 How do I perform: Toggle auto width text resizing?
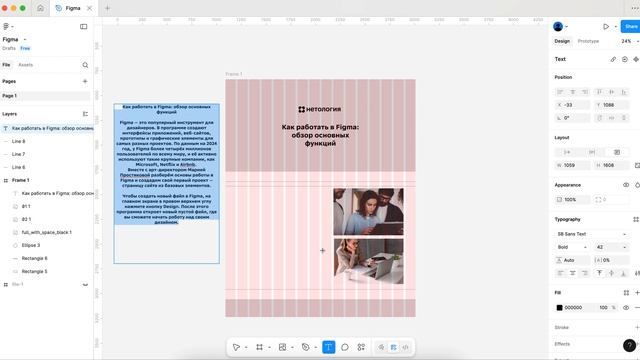tap(567, 152)
